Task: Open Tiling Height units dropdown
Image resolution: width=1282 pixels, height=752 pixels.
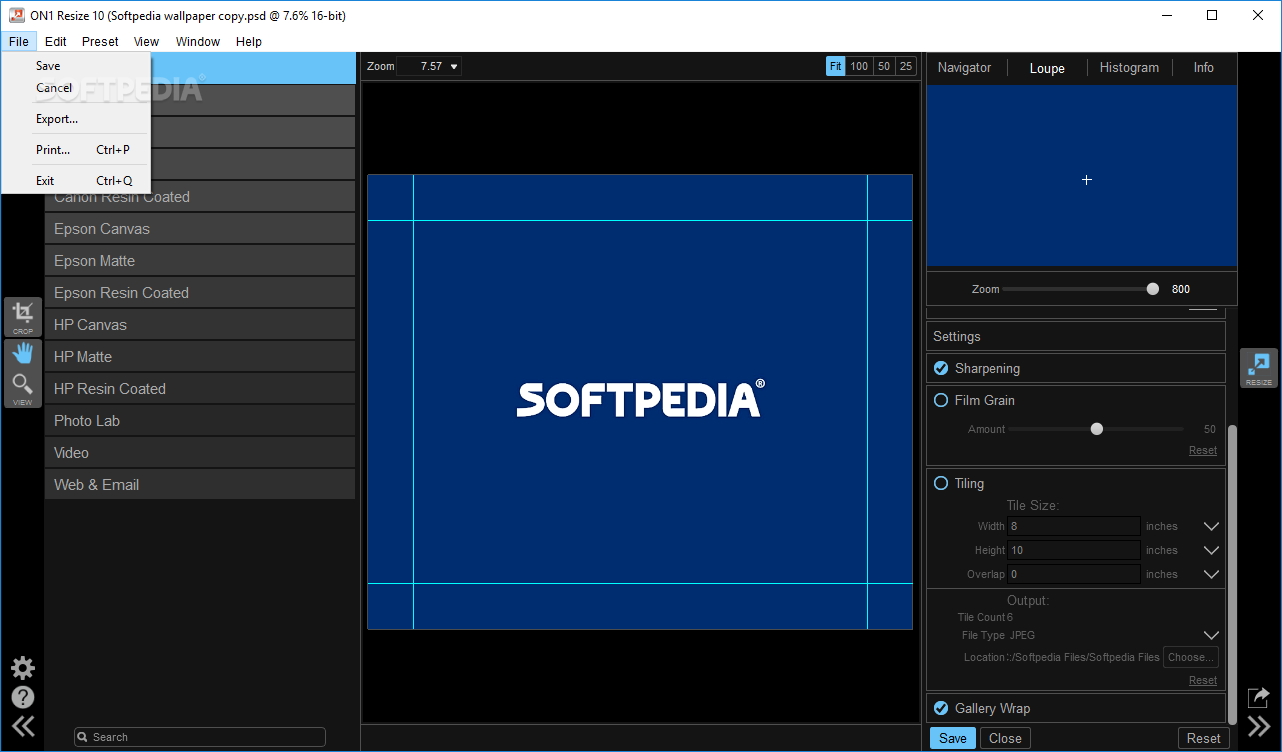Action: point(1211,550)
